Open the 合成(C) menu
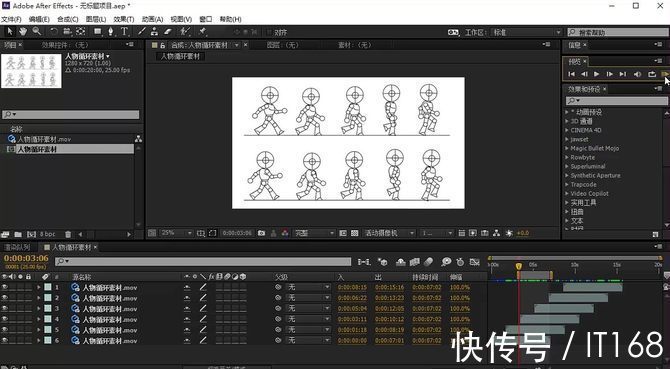Image resolution: width=670 pixels, height=369 pixels. pyautogui.click(x=68, y=19)
